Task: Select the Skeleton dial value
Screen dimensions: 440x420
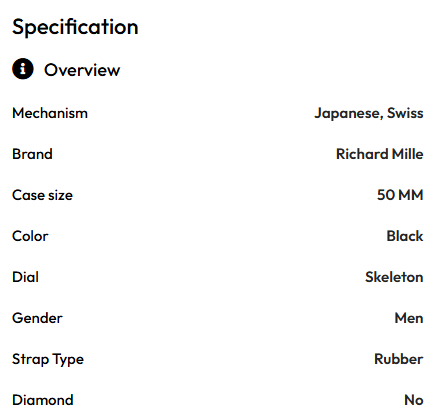Action: (394, 277)
